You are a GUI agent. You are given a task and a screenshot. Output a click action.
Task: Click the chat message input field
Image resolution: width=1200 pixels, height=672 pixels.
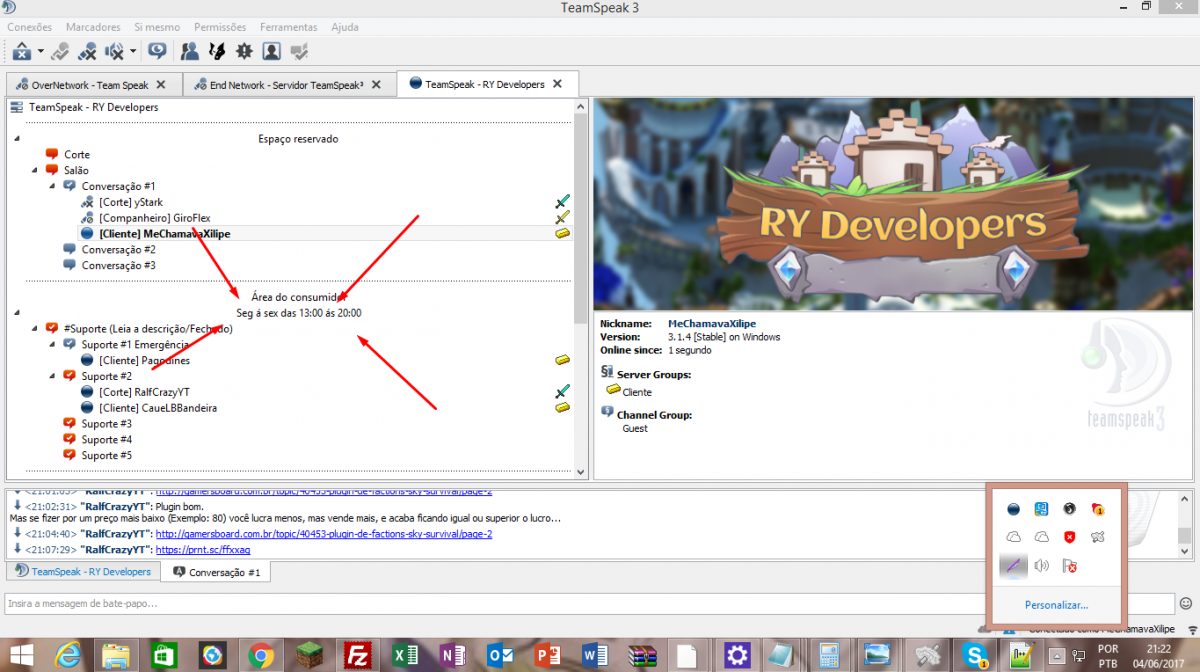(588, 604)
